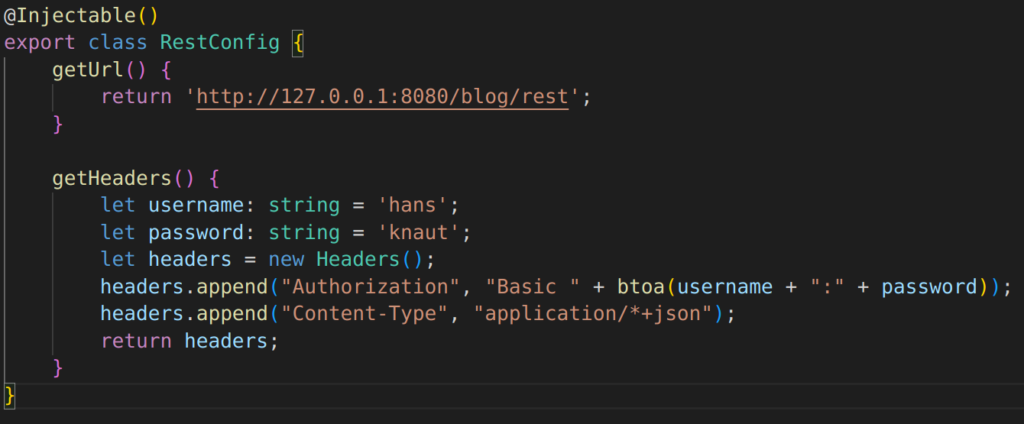Place cursor on RestConfig class name
The height and width of the screenshot is (424, 1024).
(219, 42)
